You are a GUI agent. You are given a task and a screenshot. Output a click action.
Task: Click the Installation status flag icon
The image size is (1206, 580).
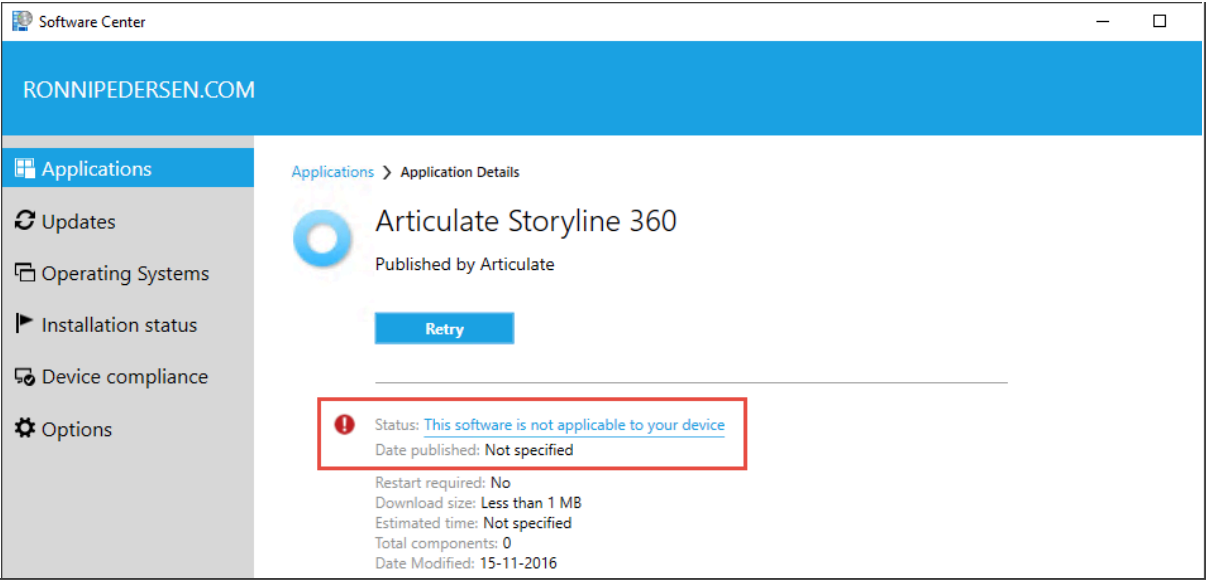[25, 324]
